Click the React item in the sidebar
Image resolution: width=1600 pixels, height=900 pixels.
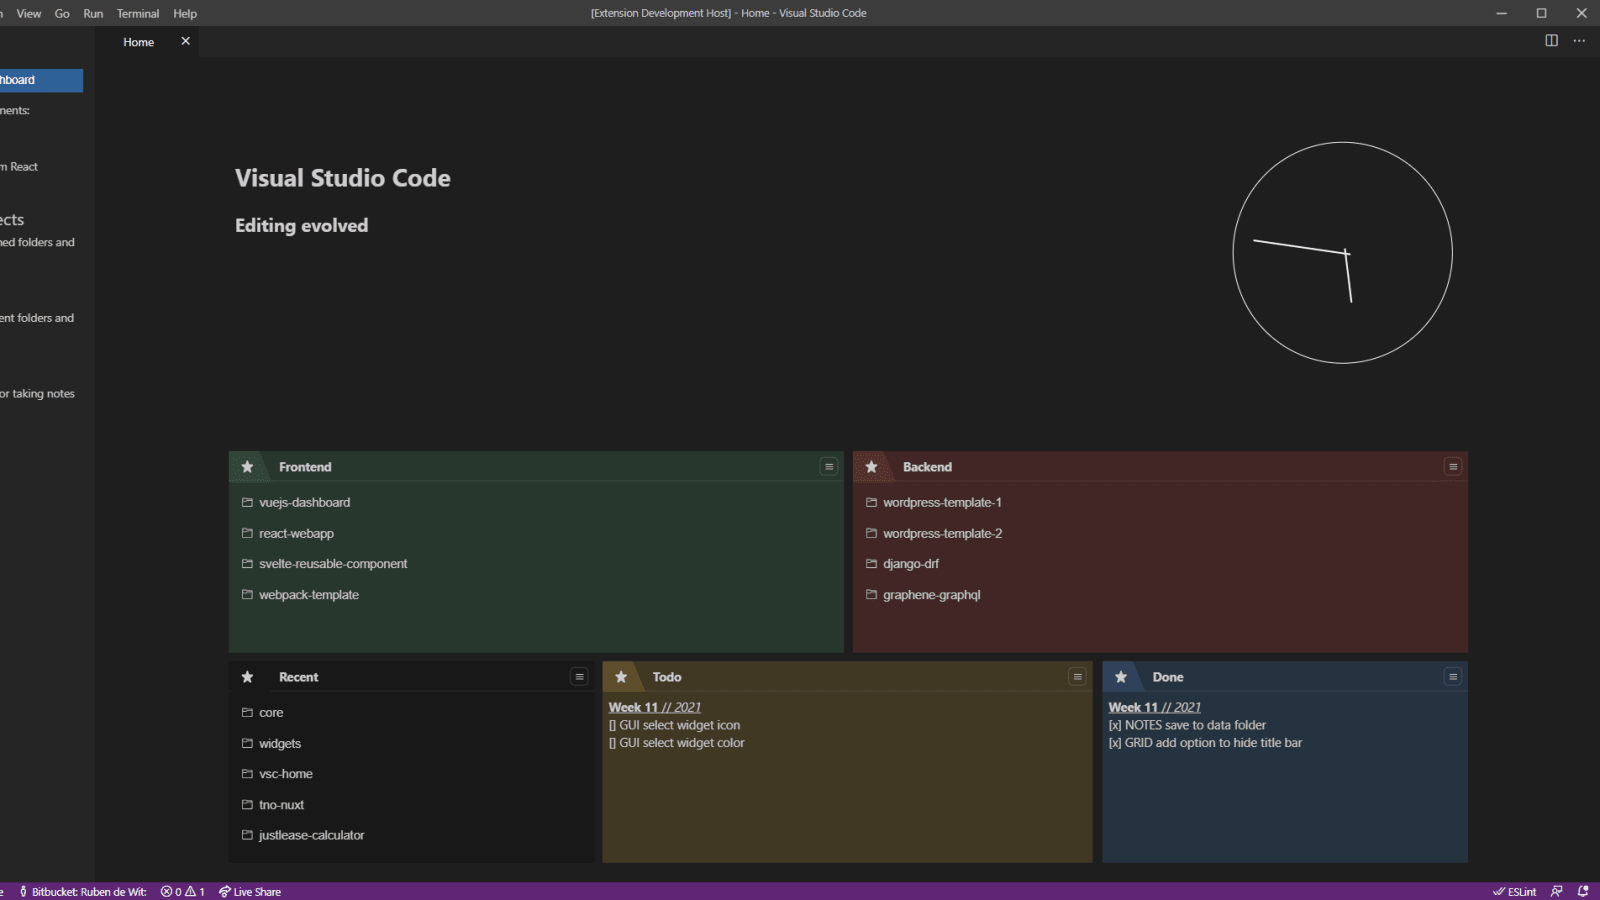click(19, 167)
